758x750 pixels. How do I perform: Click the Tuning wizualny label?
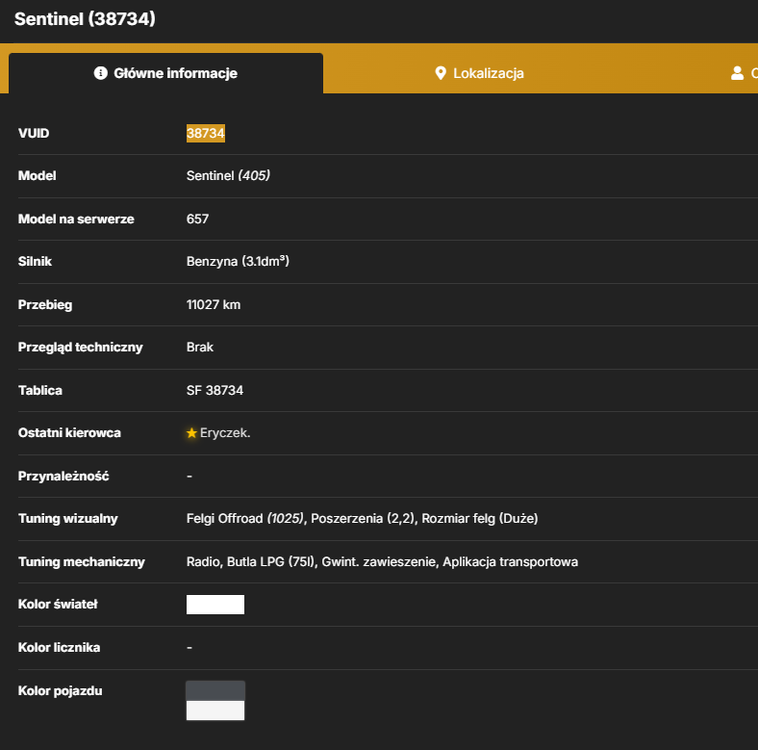coord(68,518)
